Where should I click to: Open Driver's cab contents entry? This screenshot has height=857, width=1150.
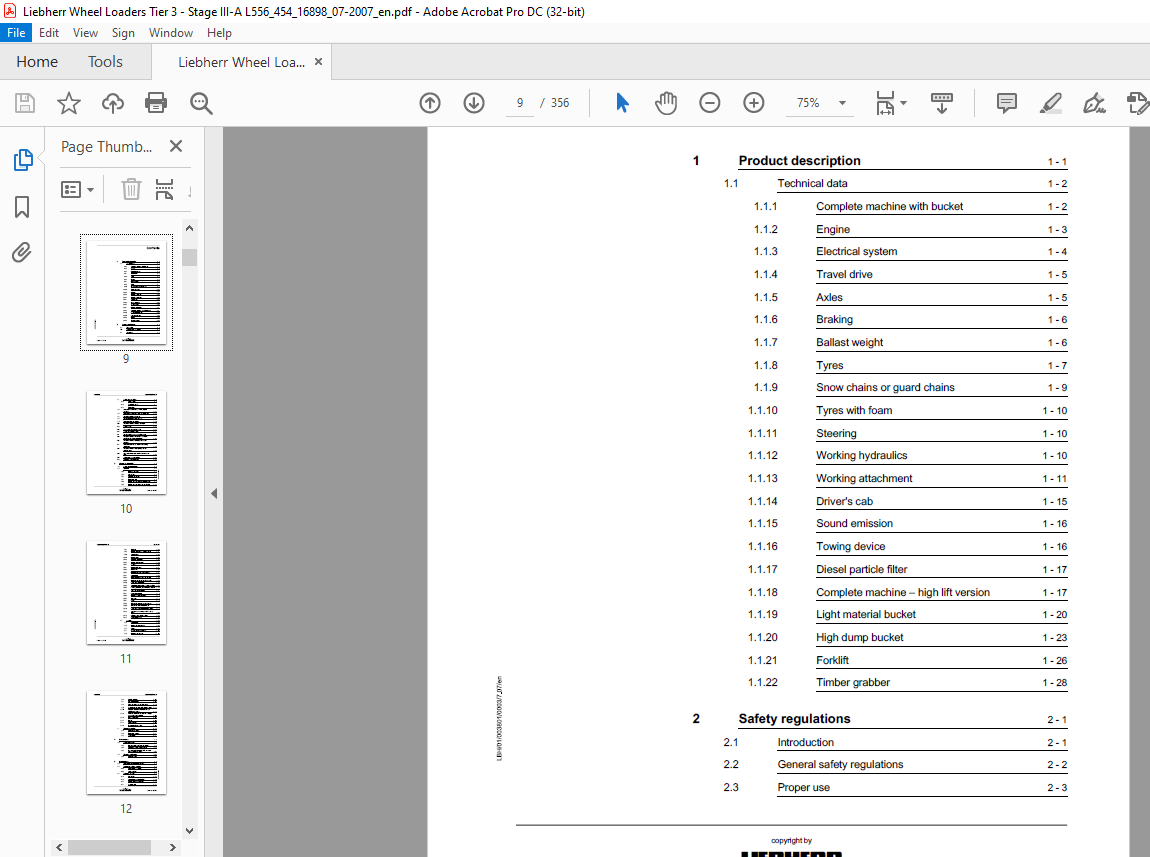tap(844, 501)
